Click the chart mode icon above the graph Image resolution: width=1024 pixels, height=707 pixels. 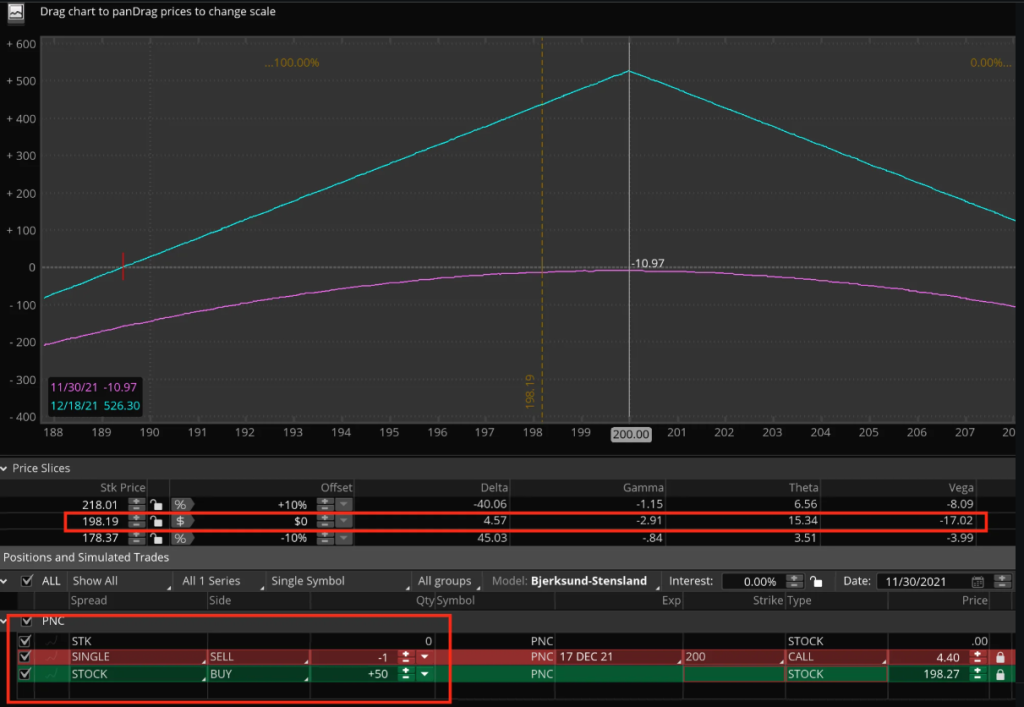pos(16,12)
